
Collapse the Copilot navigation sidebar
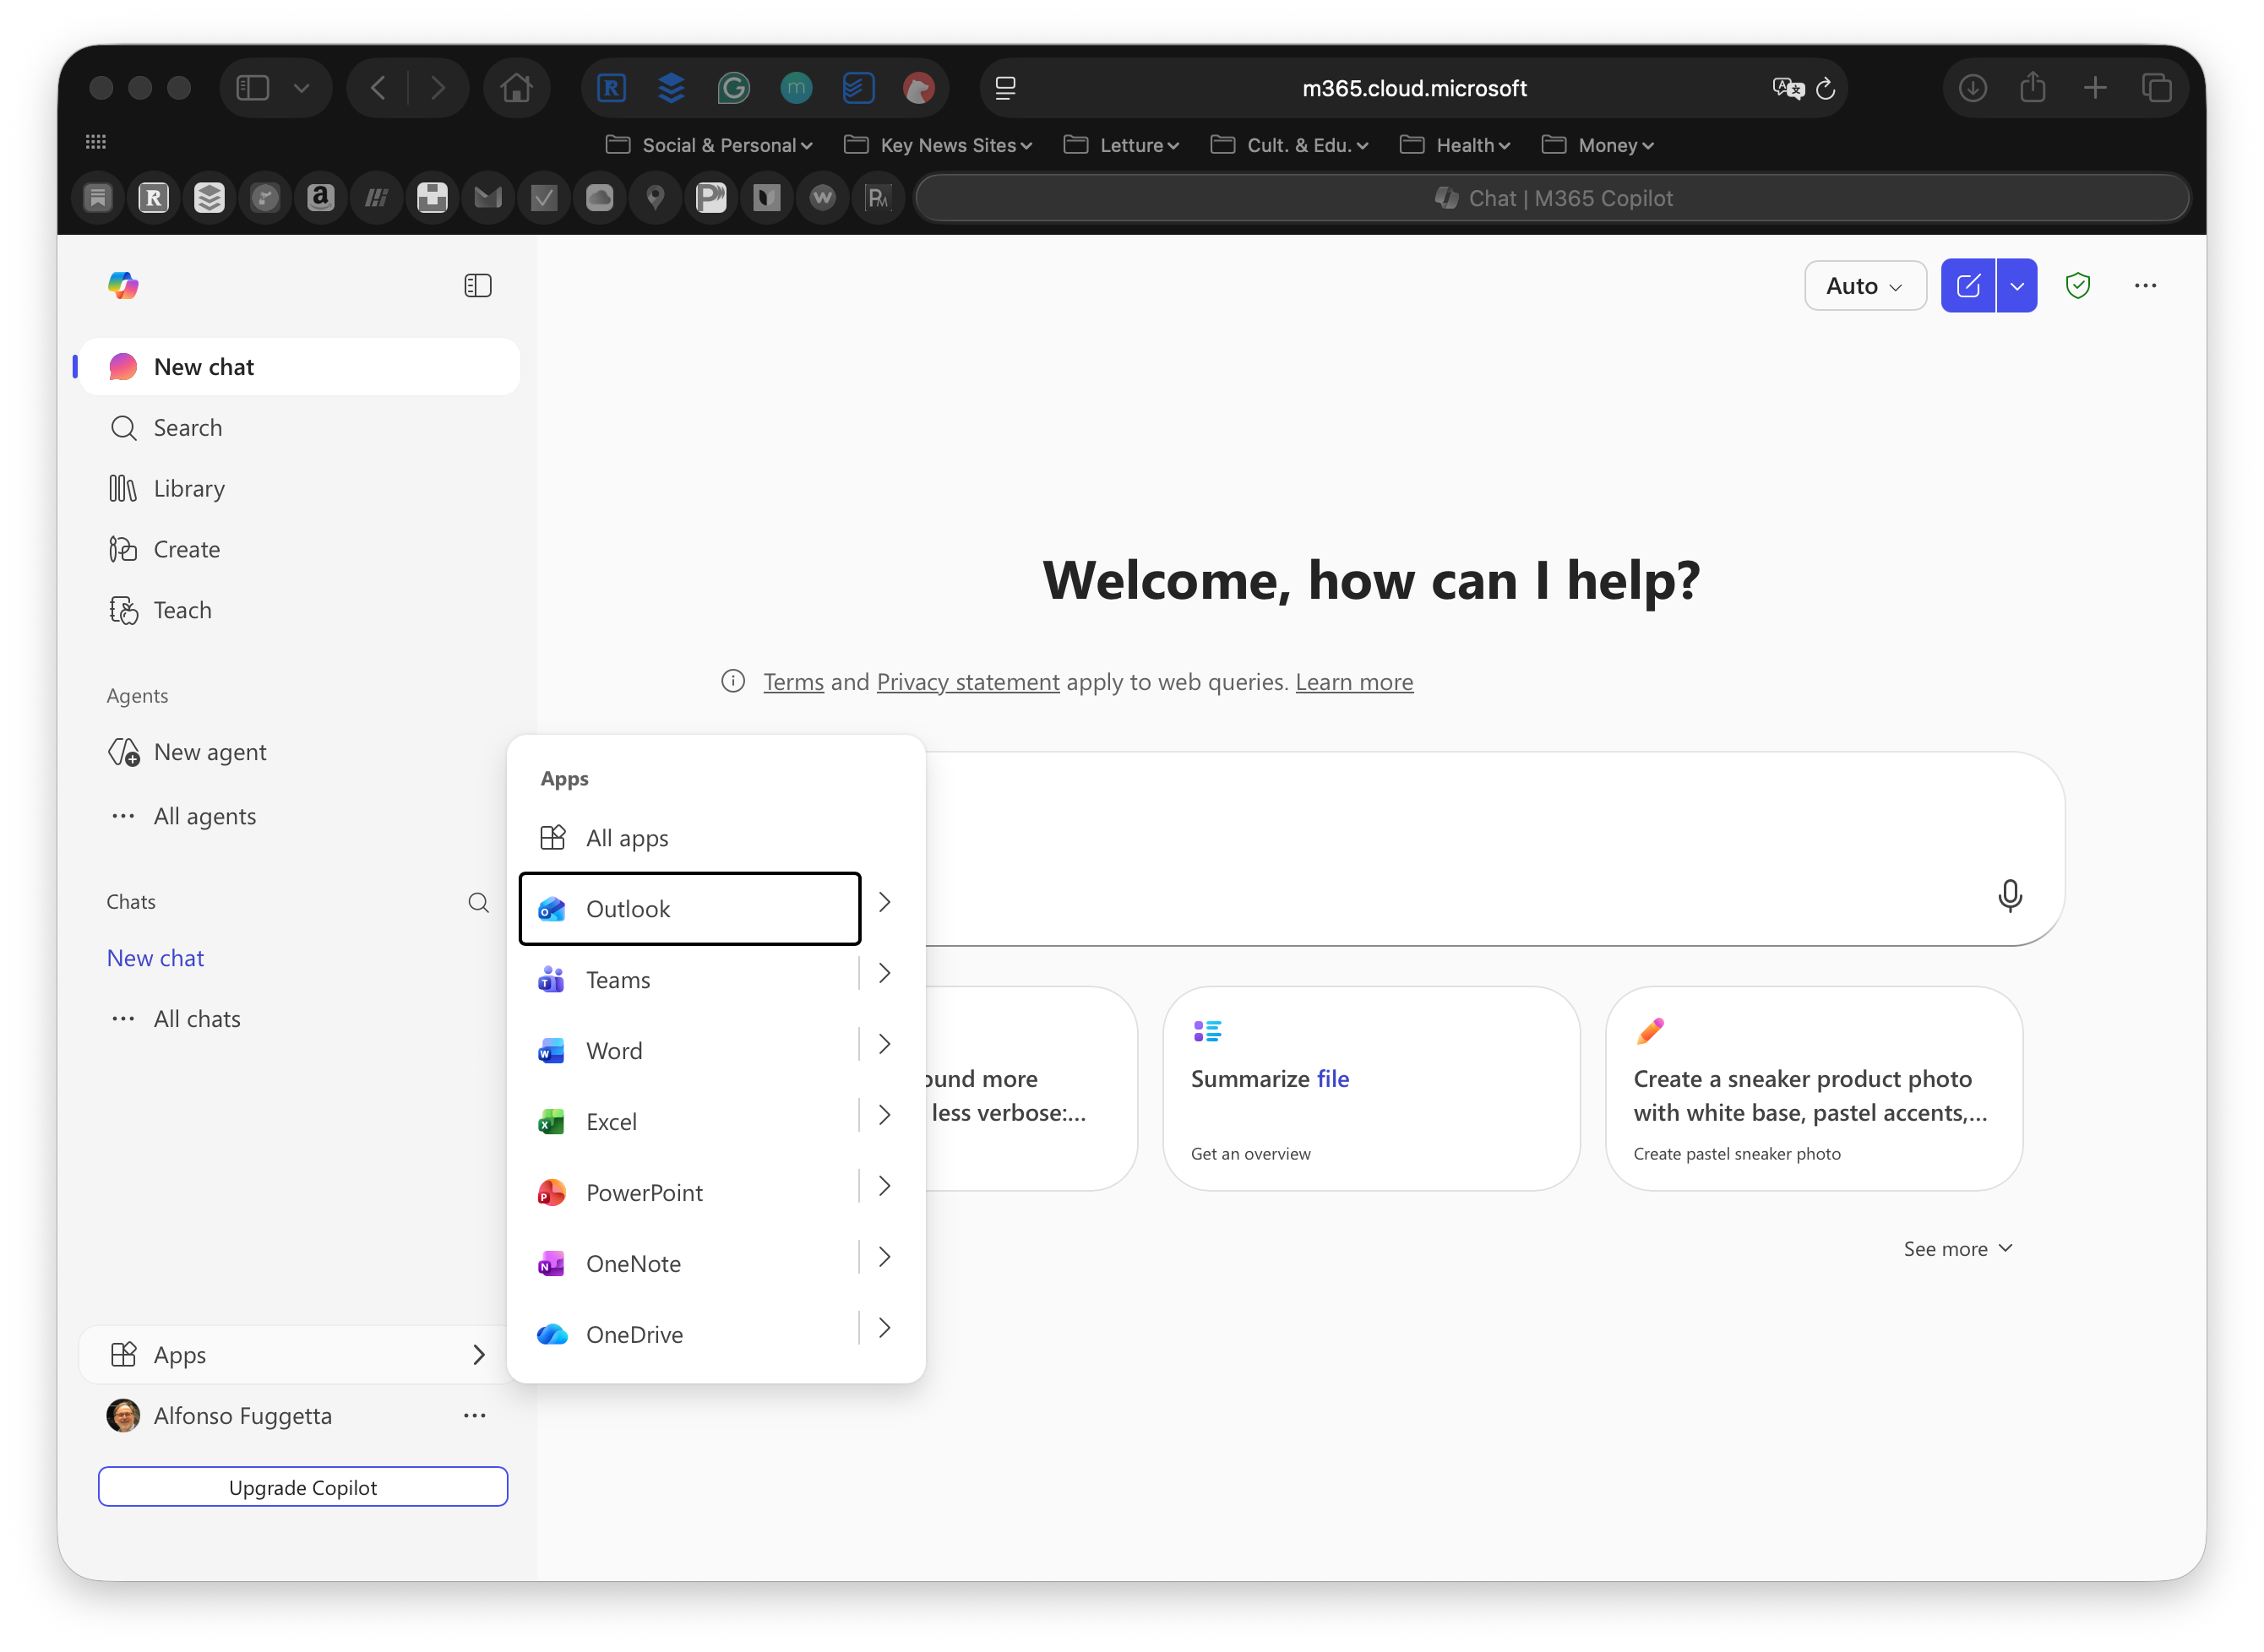pyautogui.click(x=478, y=286)
